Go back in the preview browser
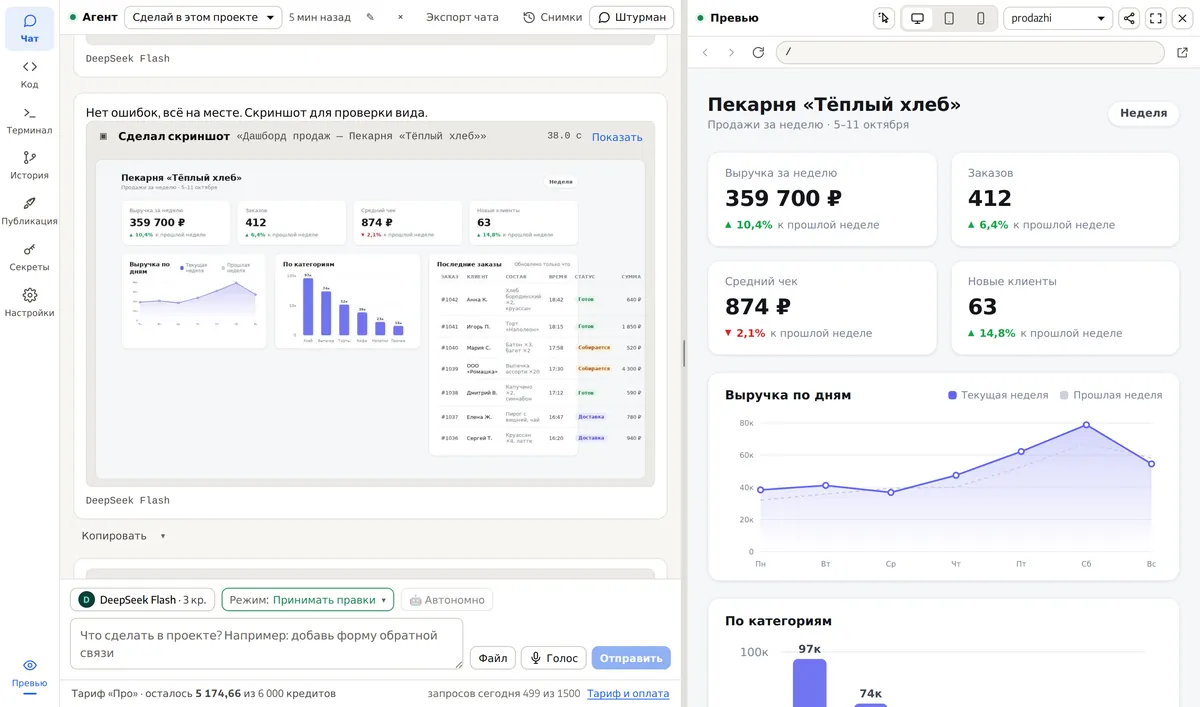 705,52
